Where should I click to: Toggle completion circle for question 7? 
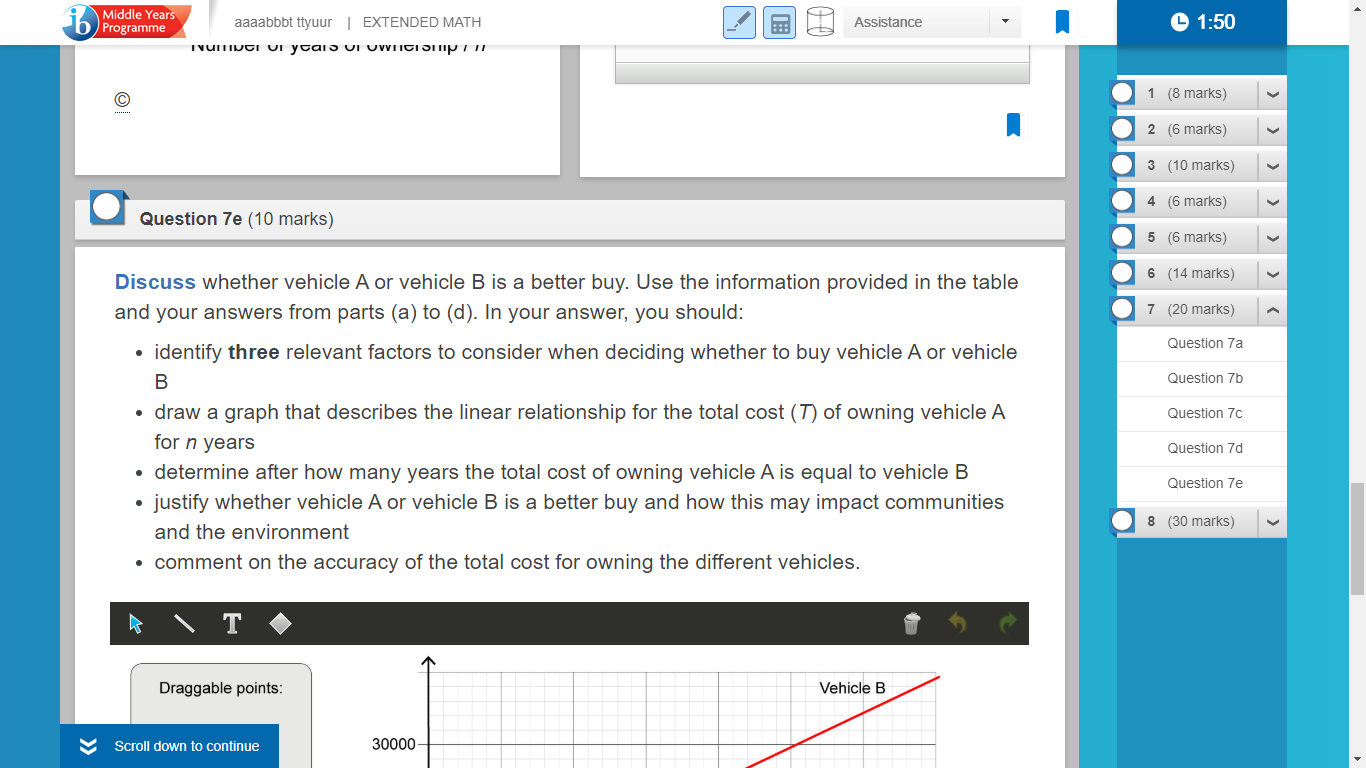tap(1123, 309)
